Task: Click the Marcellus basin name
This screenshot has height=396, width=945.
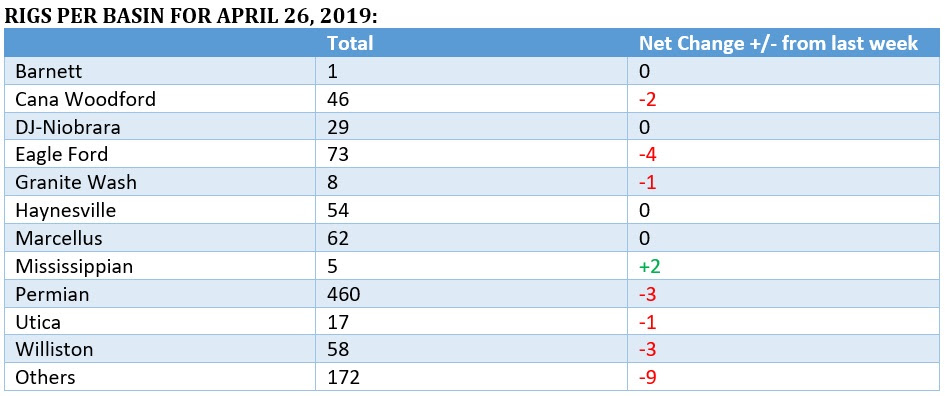Action: click(58, 237)
